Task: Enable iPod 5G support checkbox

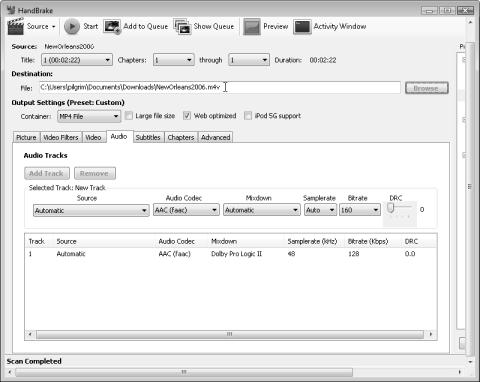Action: pos(248,116)
